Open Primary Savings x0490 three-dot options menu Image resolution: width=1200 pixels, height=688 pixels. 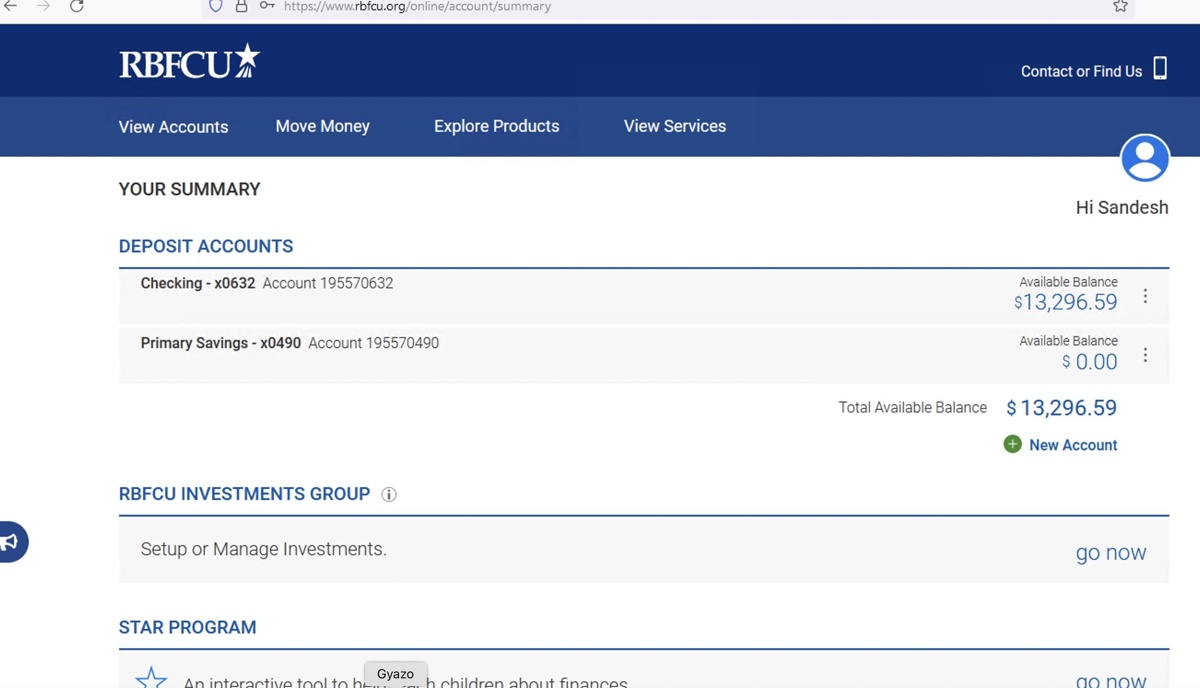(x=1145, y=355)
